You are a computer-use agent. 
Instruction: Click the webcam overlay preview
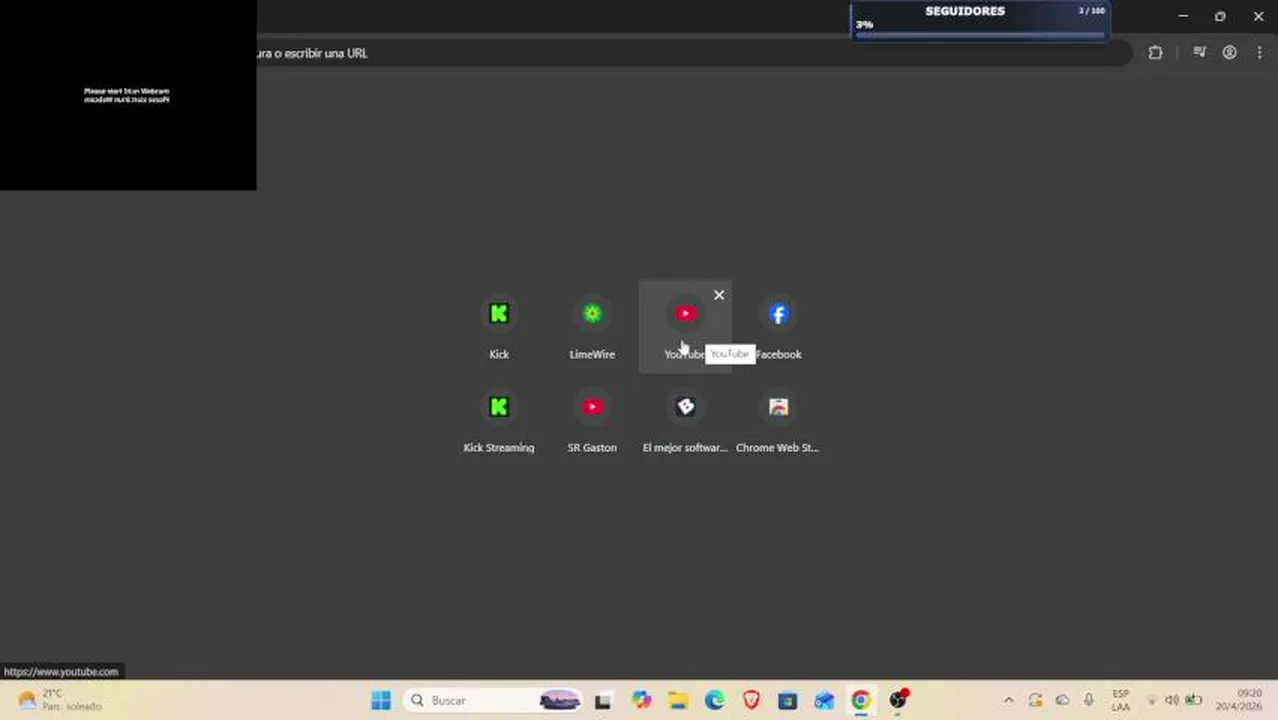[x=128, y=95]
